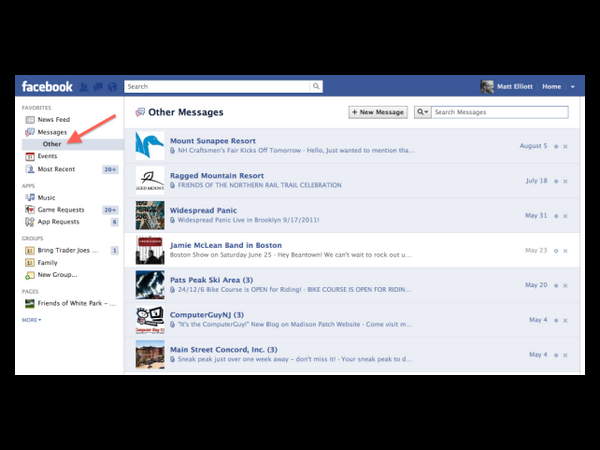This screenshot has width=600, height=450.
Task: Open message search options dropdown
Action: (x=422, y=112)
